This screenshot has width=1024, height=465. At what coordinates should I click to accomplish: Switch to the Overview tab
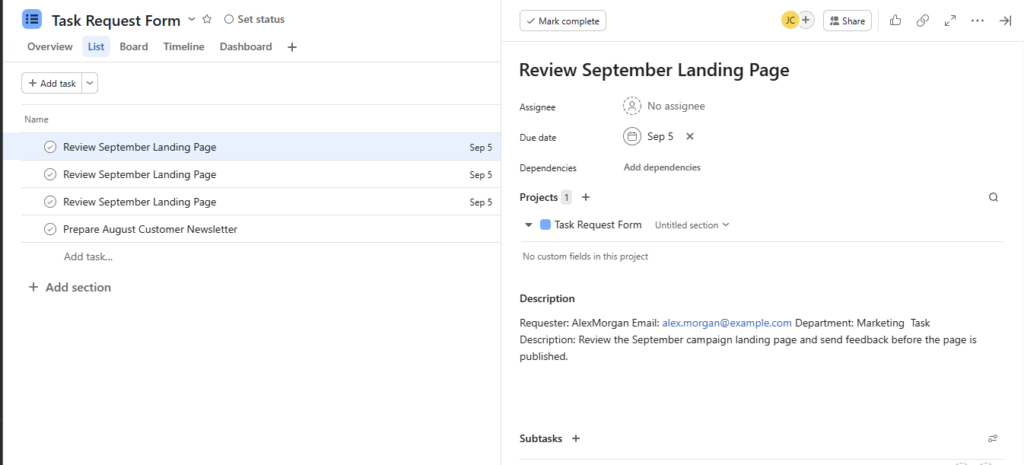click(x=50, y=47)
